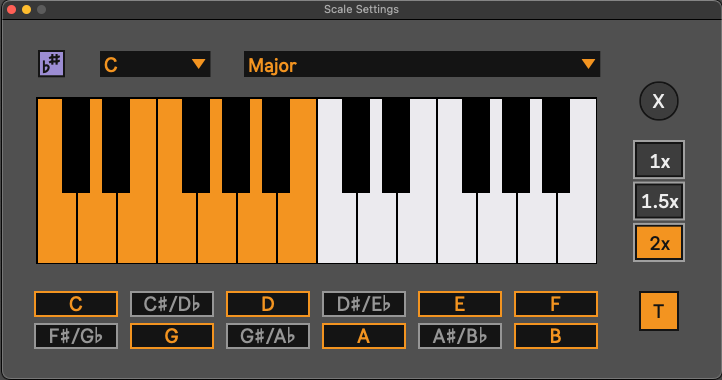Select the 2x zoom size
The width and height of the screenshot is (722, 380).
point(659,243)
